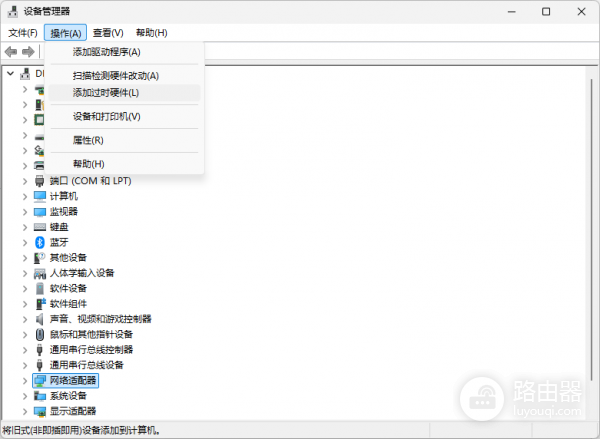Click the 软件组件 icon
Image resolution: width=600 pixels, height=439 pixels.
pos(40,304)
